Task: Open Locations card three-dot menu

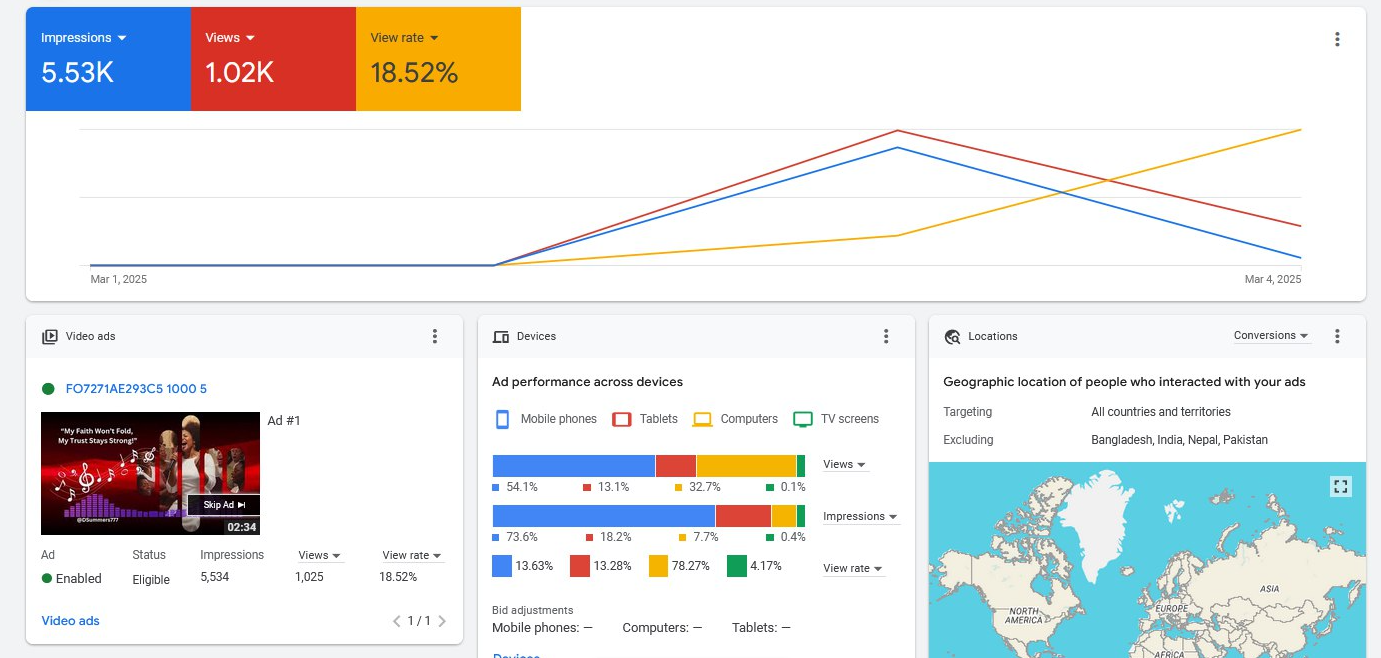Action: click(x=1337, y=336)
